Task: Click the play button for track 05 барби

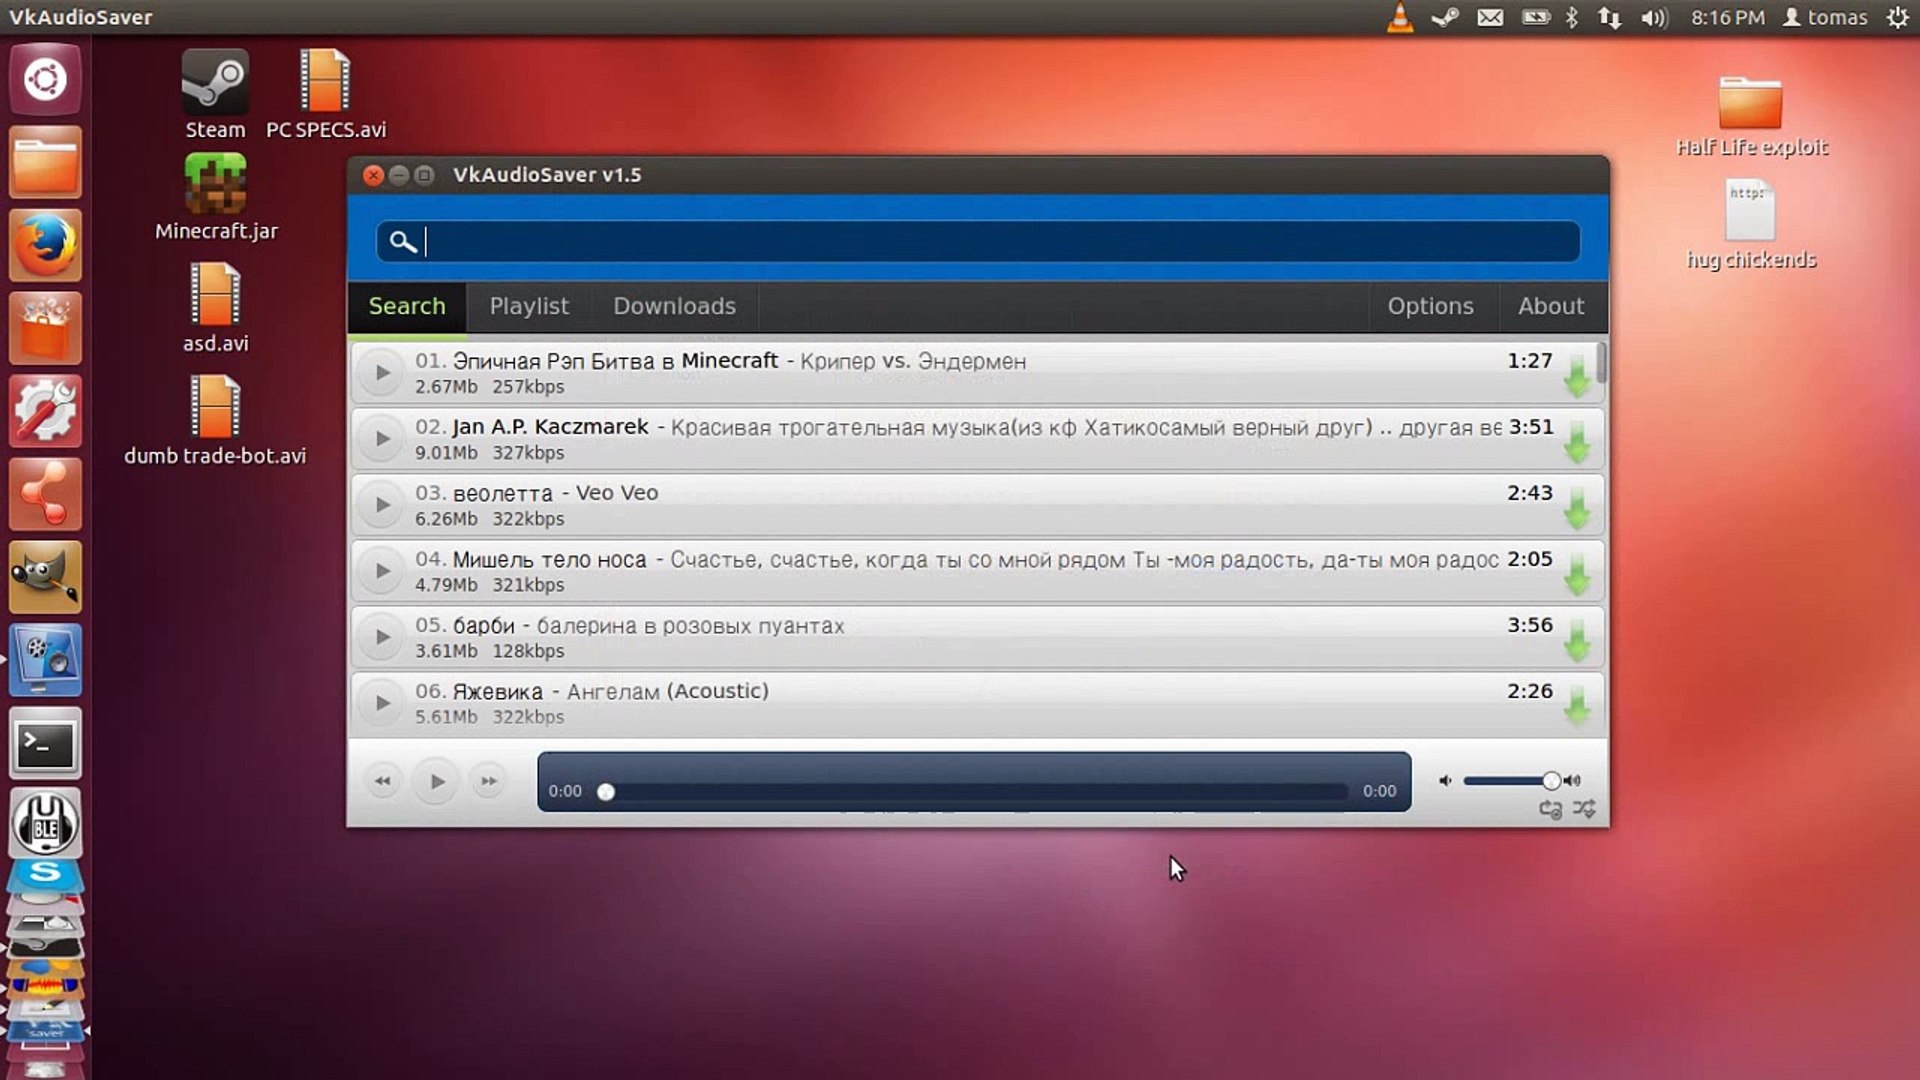Action: pos(382,636)
